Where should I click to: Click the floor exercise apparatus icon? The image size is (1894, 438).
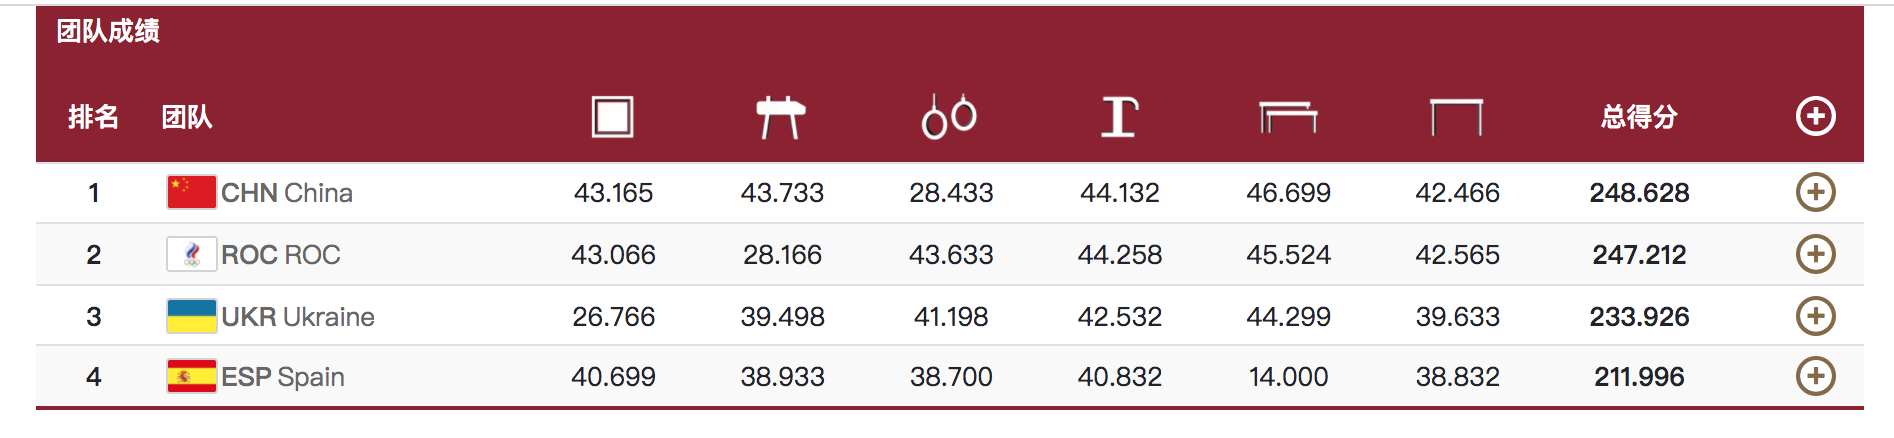(612, 117)
